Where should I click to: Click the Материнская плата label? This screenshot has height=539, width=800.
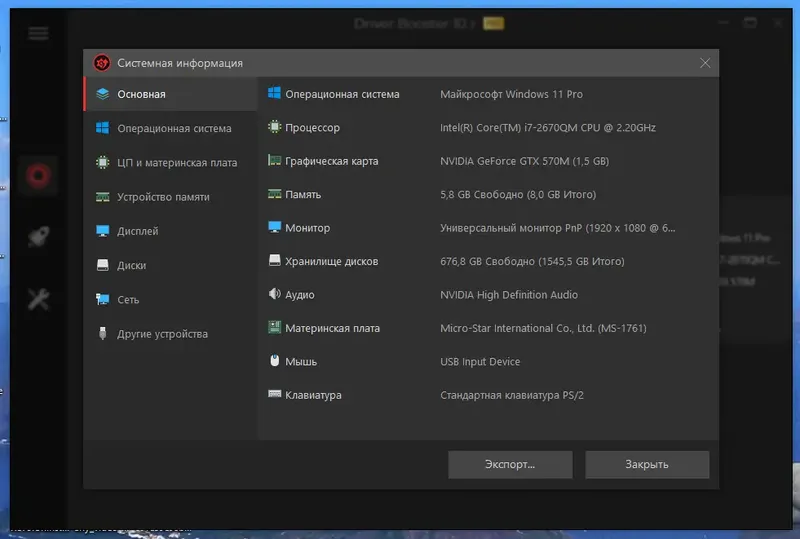tap(332, 328)
